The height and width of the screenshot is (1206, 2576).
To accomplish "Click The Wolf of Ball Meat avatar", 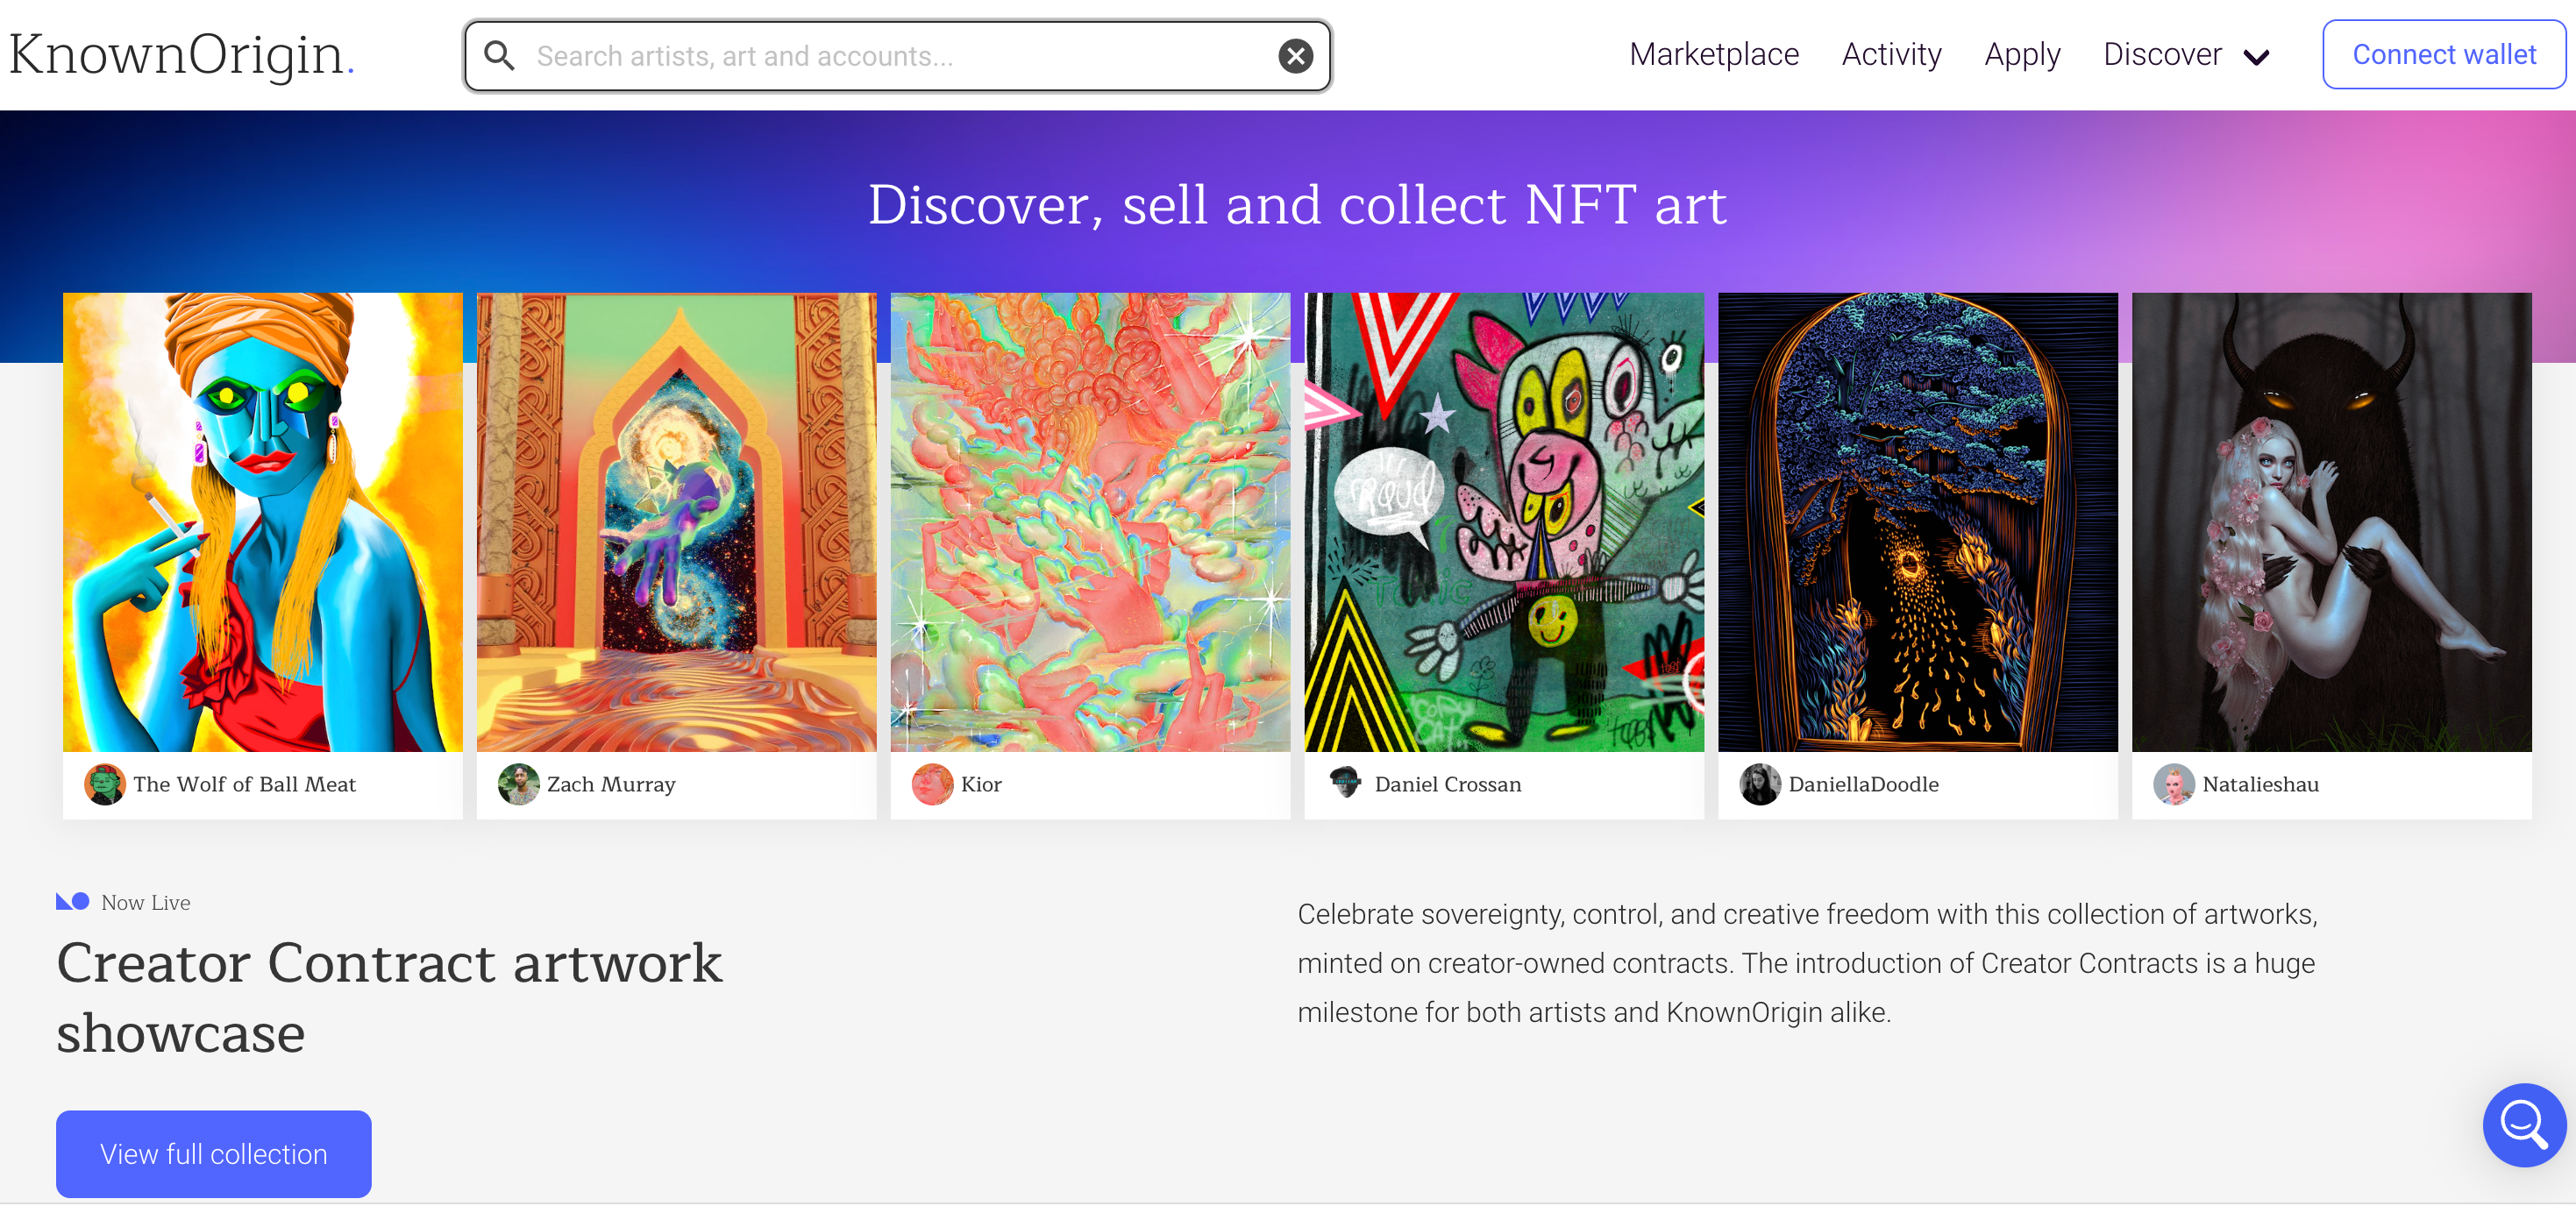I will pos(104,784).
